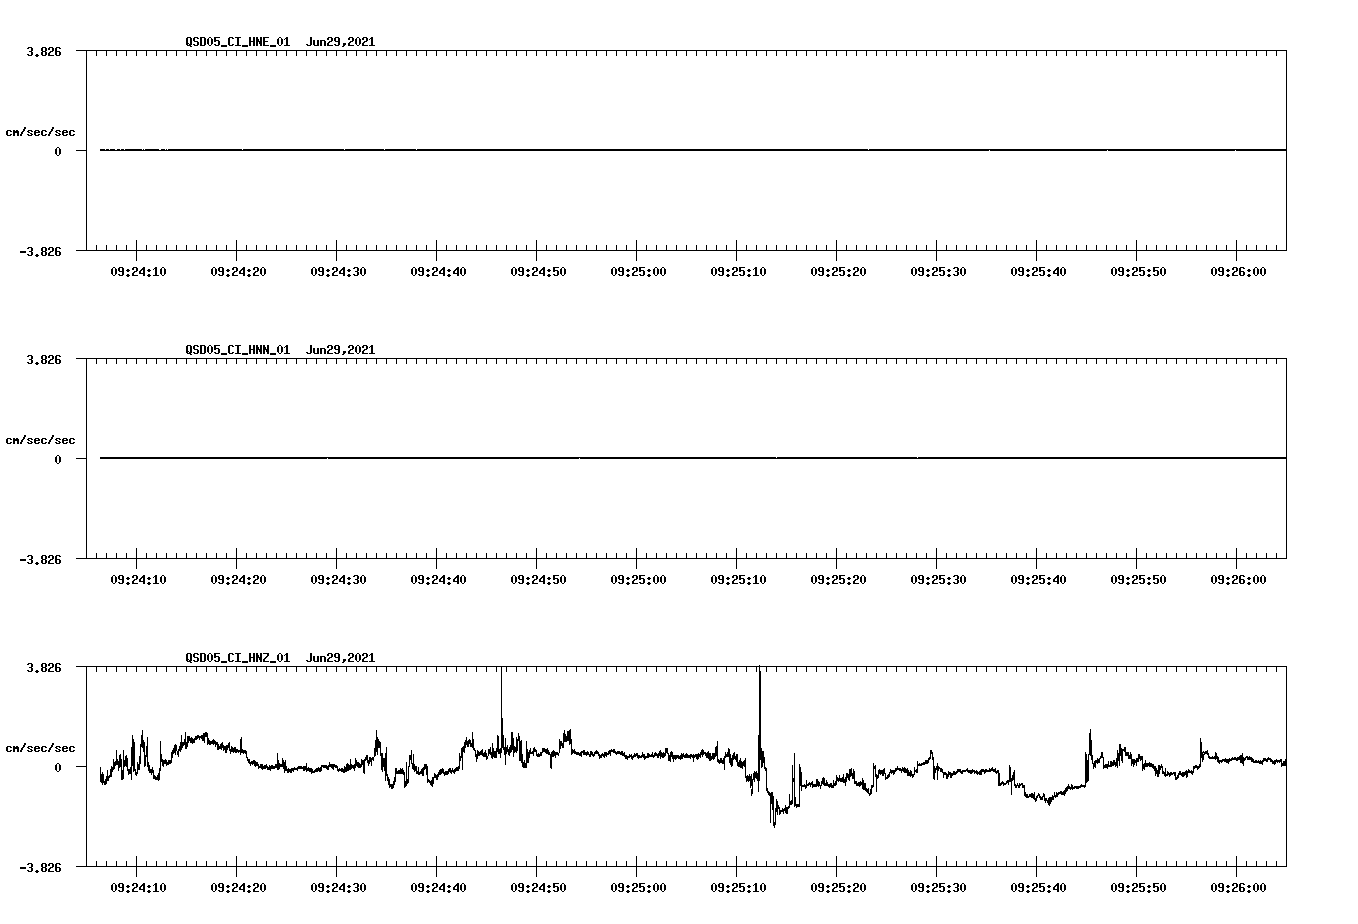The image size is (1358, 924).
Task: Click the 09:24:50 time label under HNE plot
Action: tap(538, 272)
